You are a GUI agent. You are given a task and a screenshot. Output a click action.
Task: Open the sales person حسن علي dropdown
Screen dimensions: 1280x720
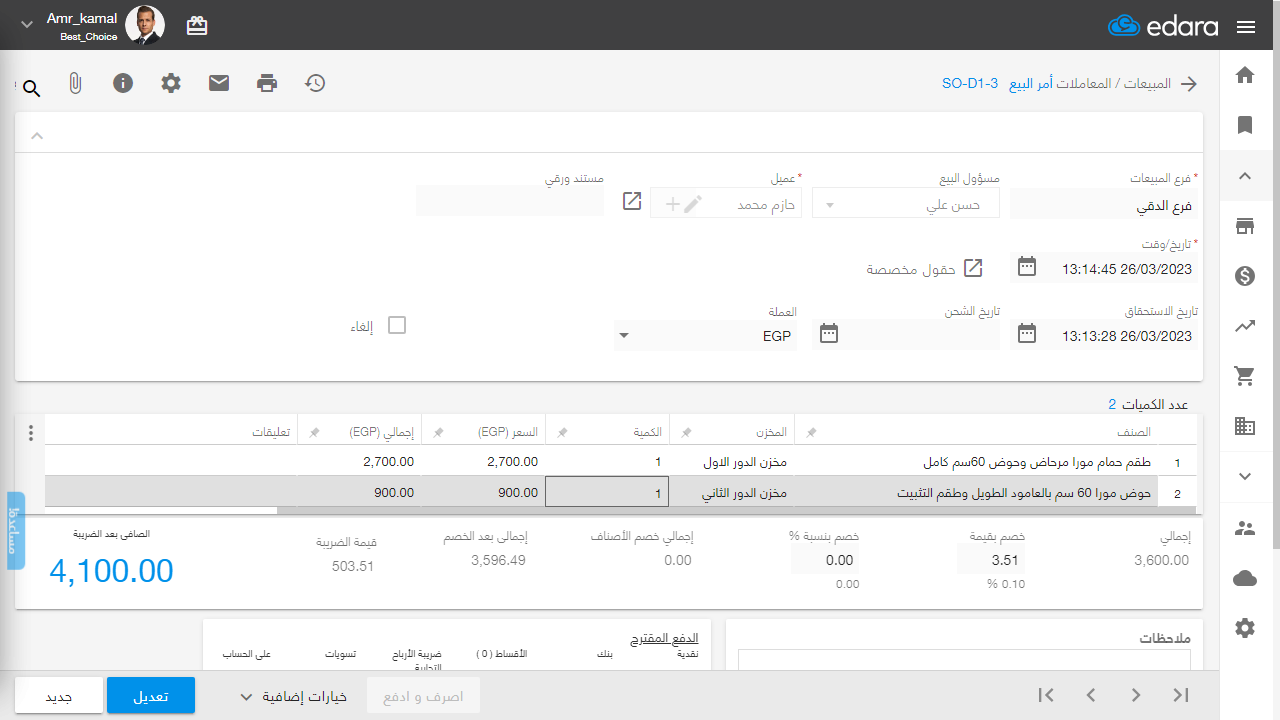pyautogui.click(x=906, y=205)
